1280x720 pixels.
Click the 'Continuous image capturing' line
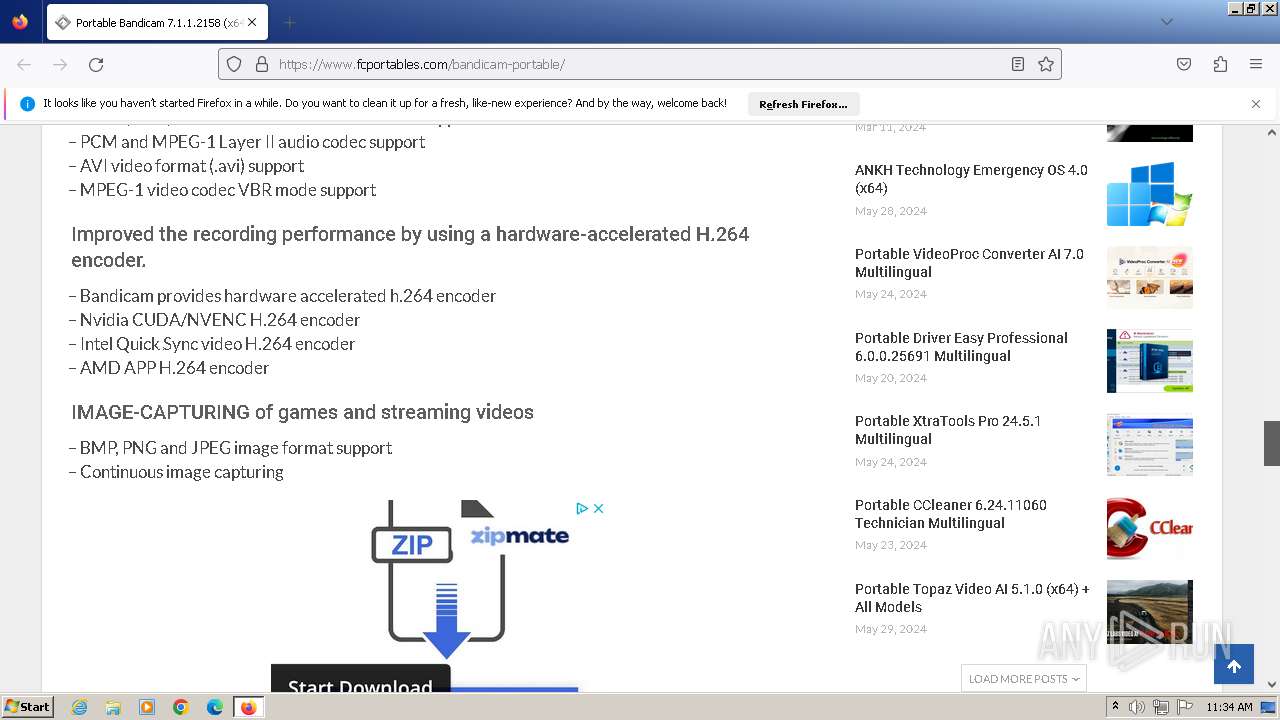176,472
